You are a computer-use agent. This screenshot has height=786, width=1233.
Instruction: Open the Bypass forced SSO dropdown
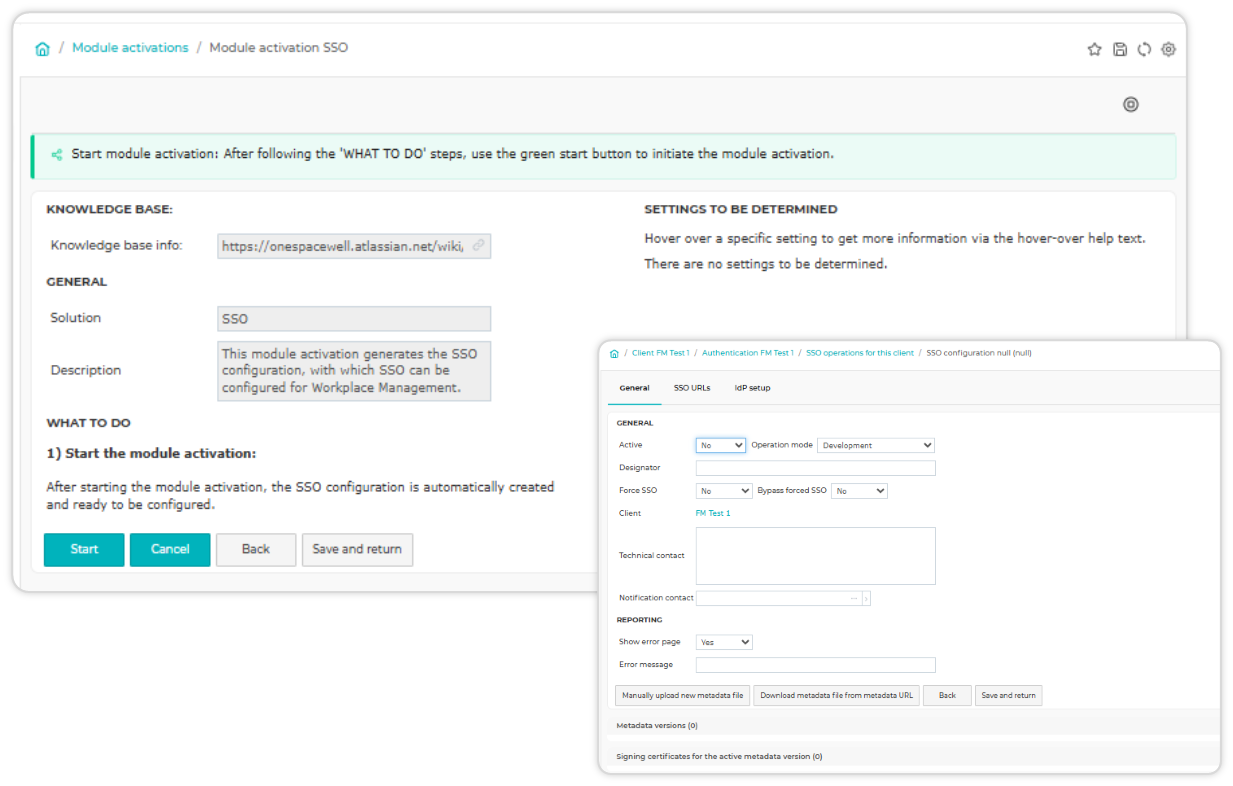[x=859, y=491]
